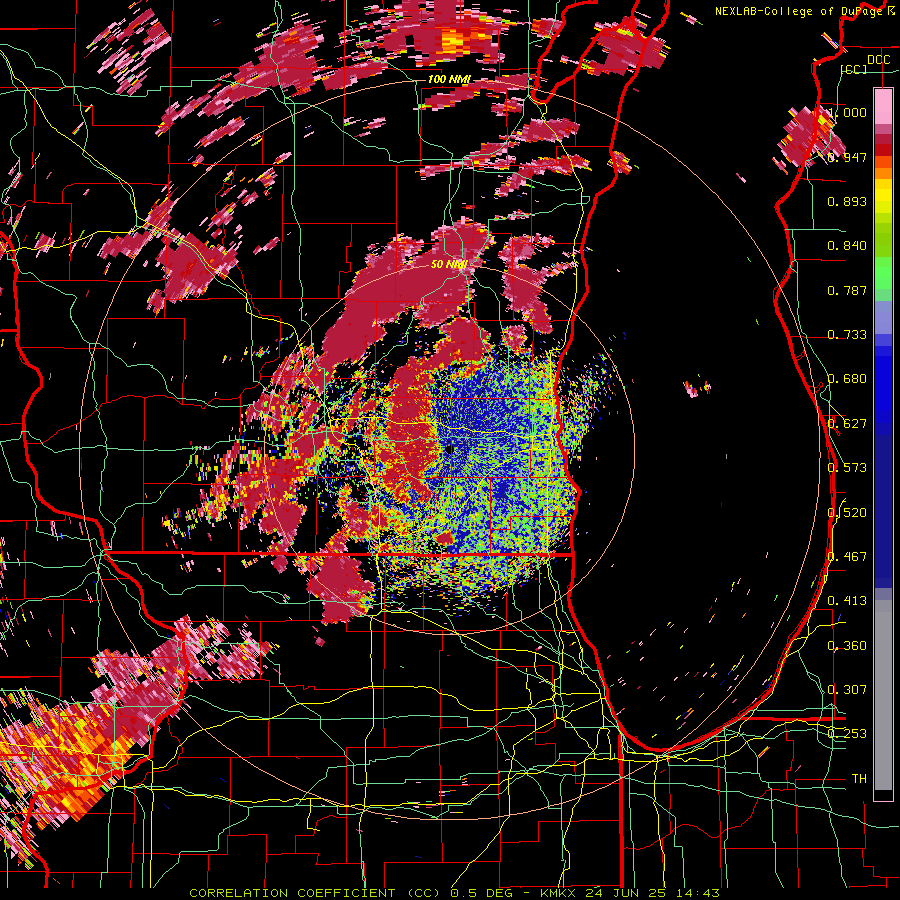Screen dimensions: 900x900
Task: Click the DCC label above the color bar
Action: coord(878,60)
